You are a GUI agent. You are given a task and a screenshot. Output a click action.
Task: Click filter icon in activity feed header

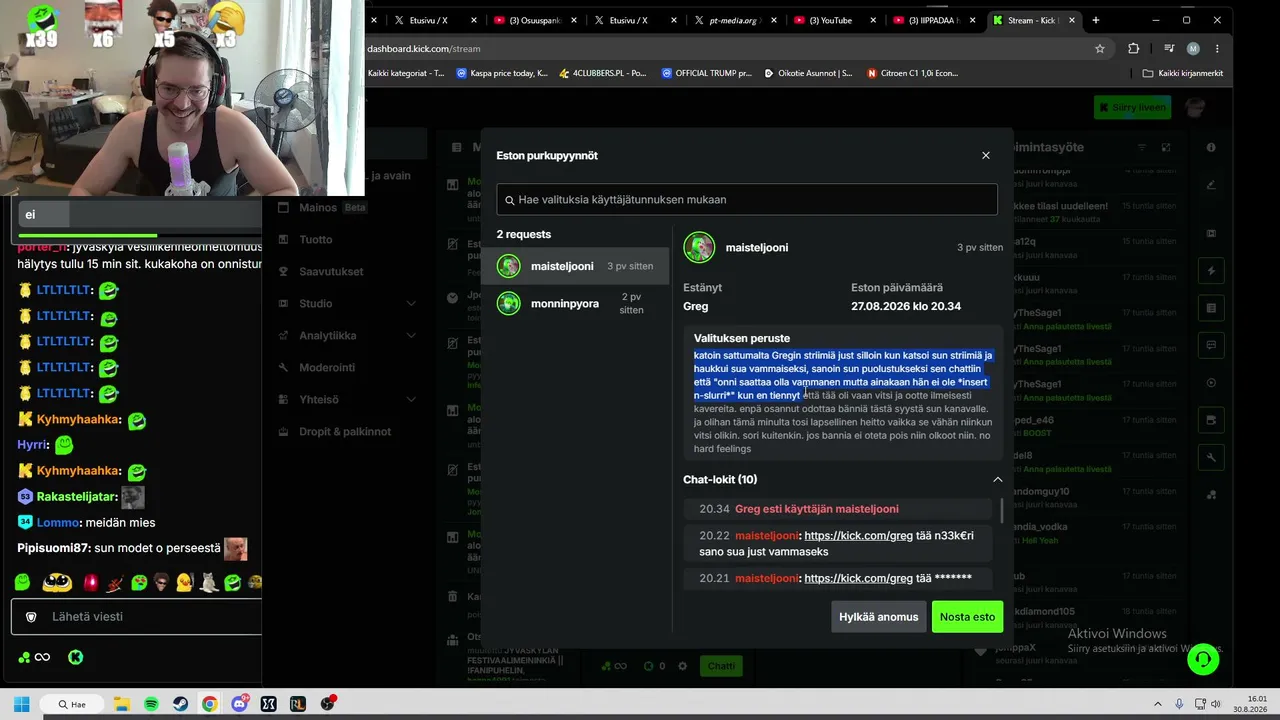click(x=1142, y=148)
